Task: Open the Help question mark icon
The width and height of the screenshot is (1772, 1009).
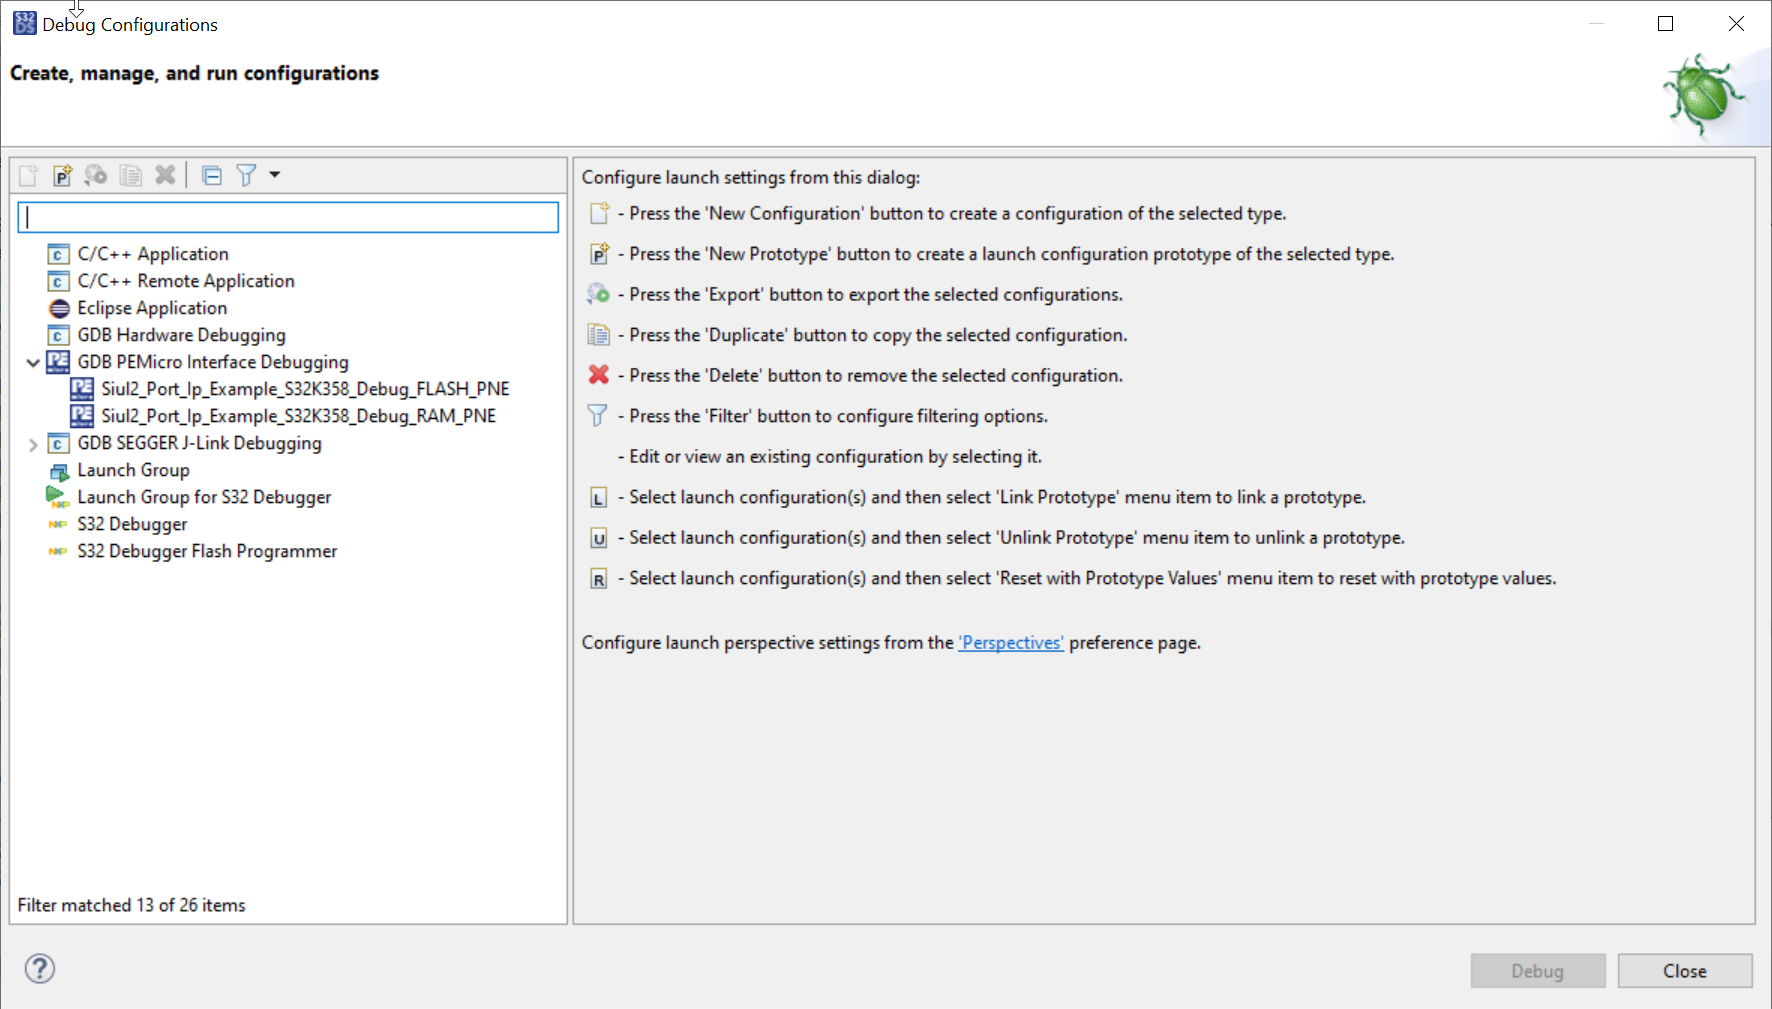Action: pos(40,968)
